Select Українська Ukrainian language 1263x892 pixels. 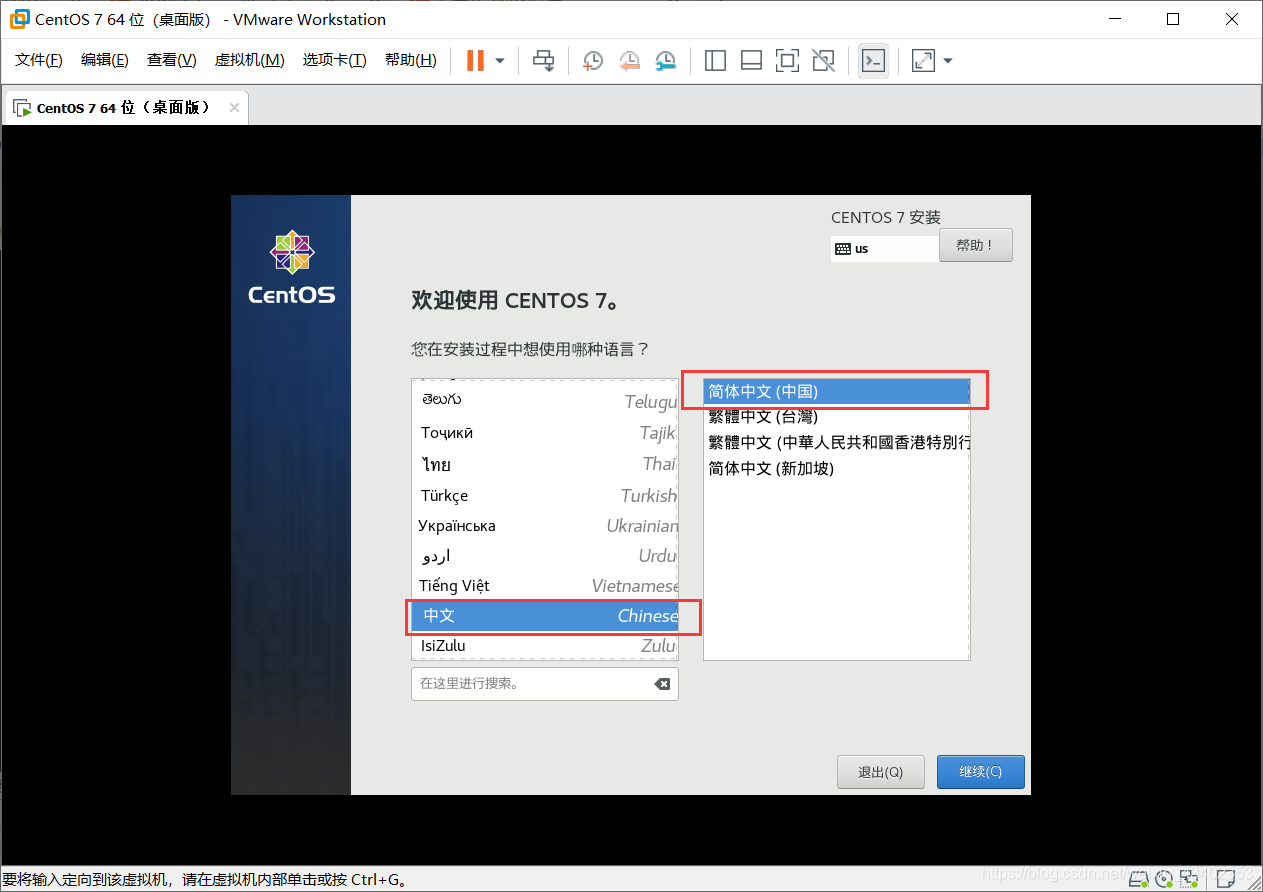pyautogui.click(x=545, y=526)
